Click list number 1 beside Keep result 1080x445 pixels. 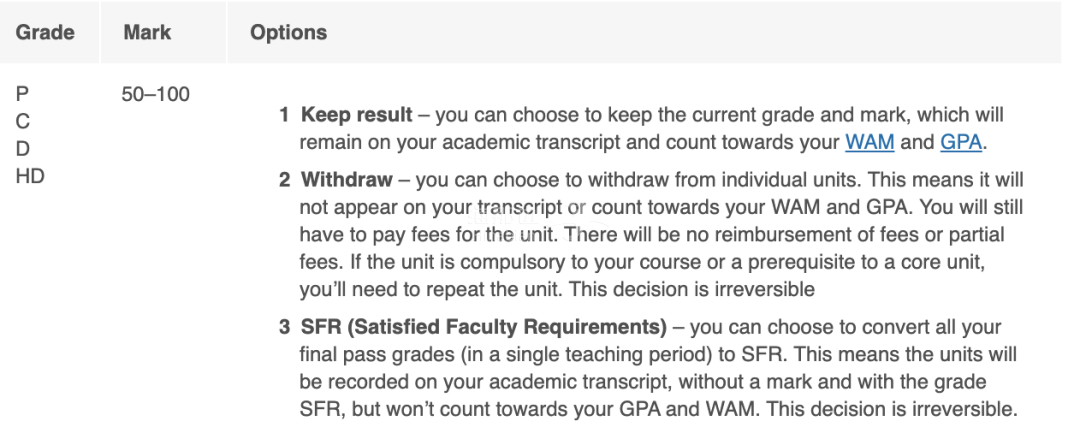coord(284,114)
